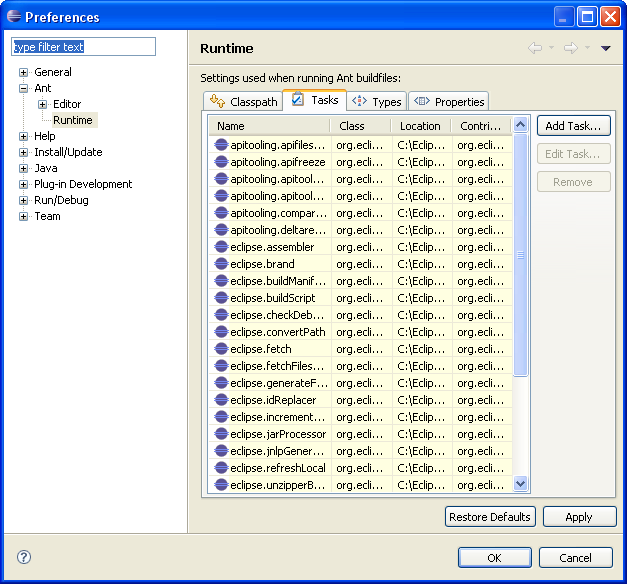
Task: Click the eclipse.idReplacer task icon
Action: pos(221,400)
